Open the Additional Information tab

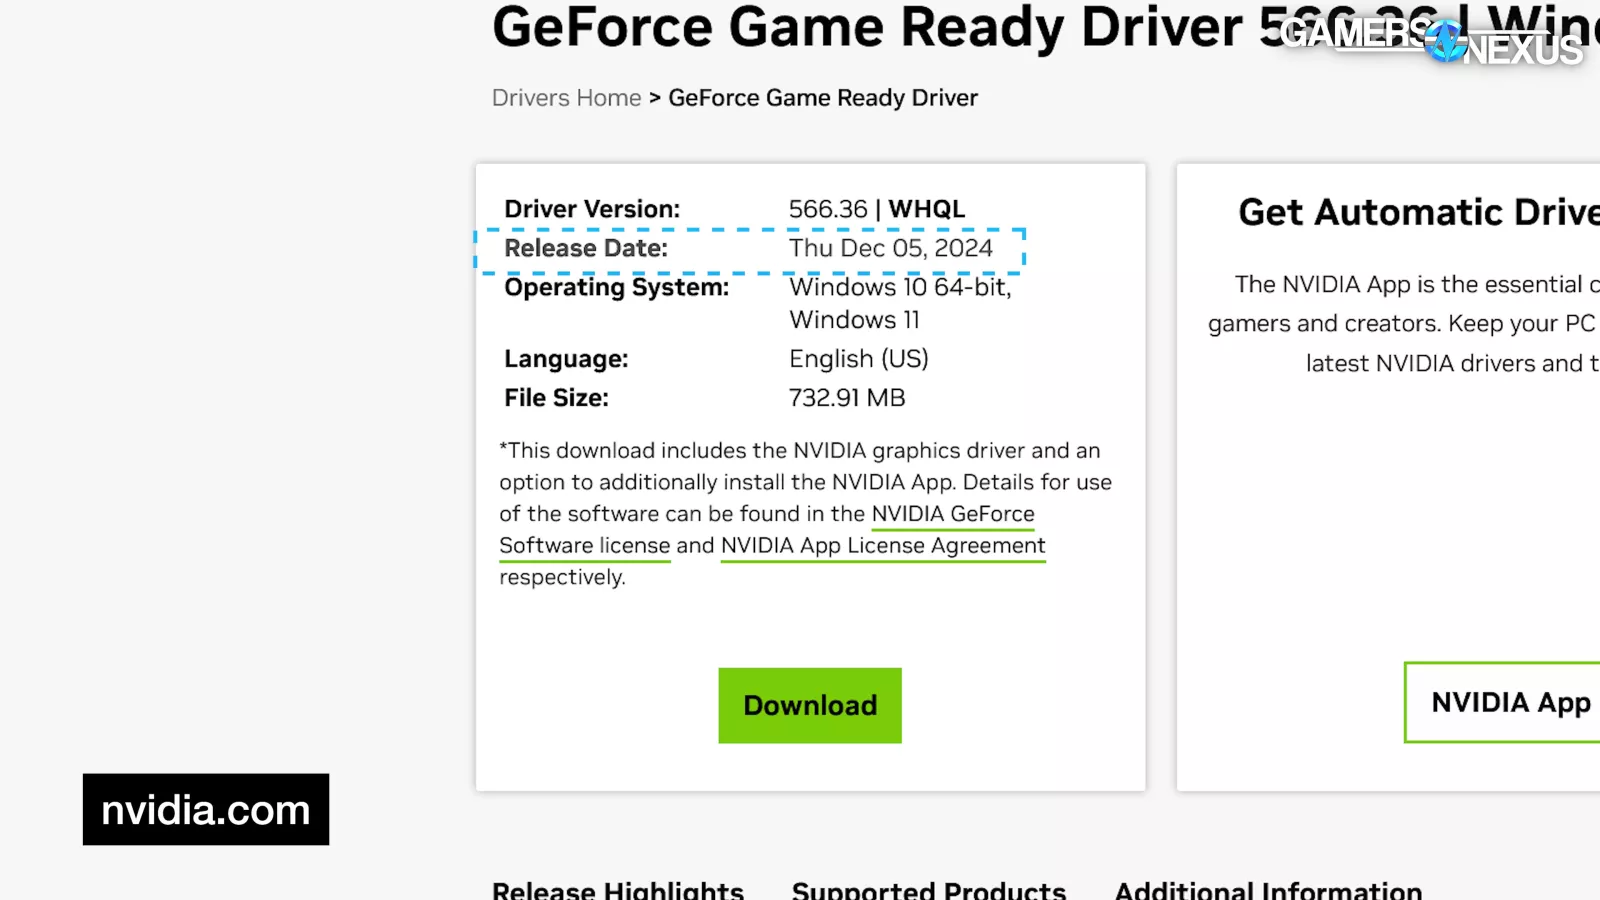click(1268, 889)
